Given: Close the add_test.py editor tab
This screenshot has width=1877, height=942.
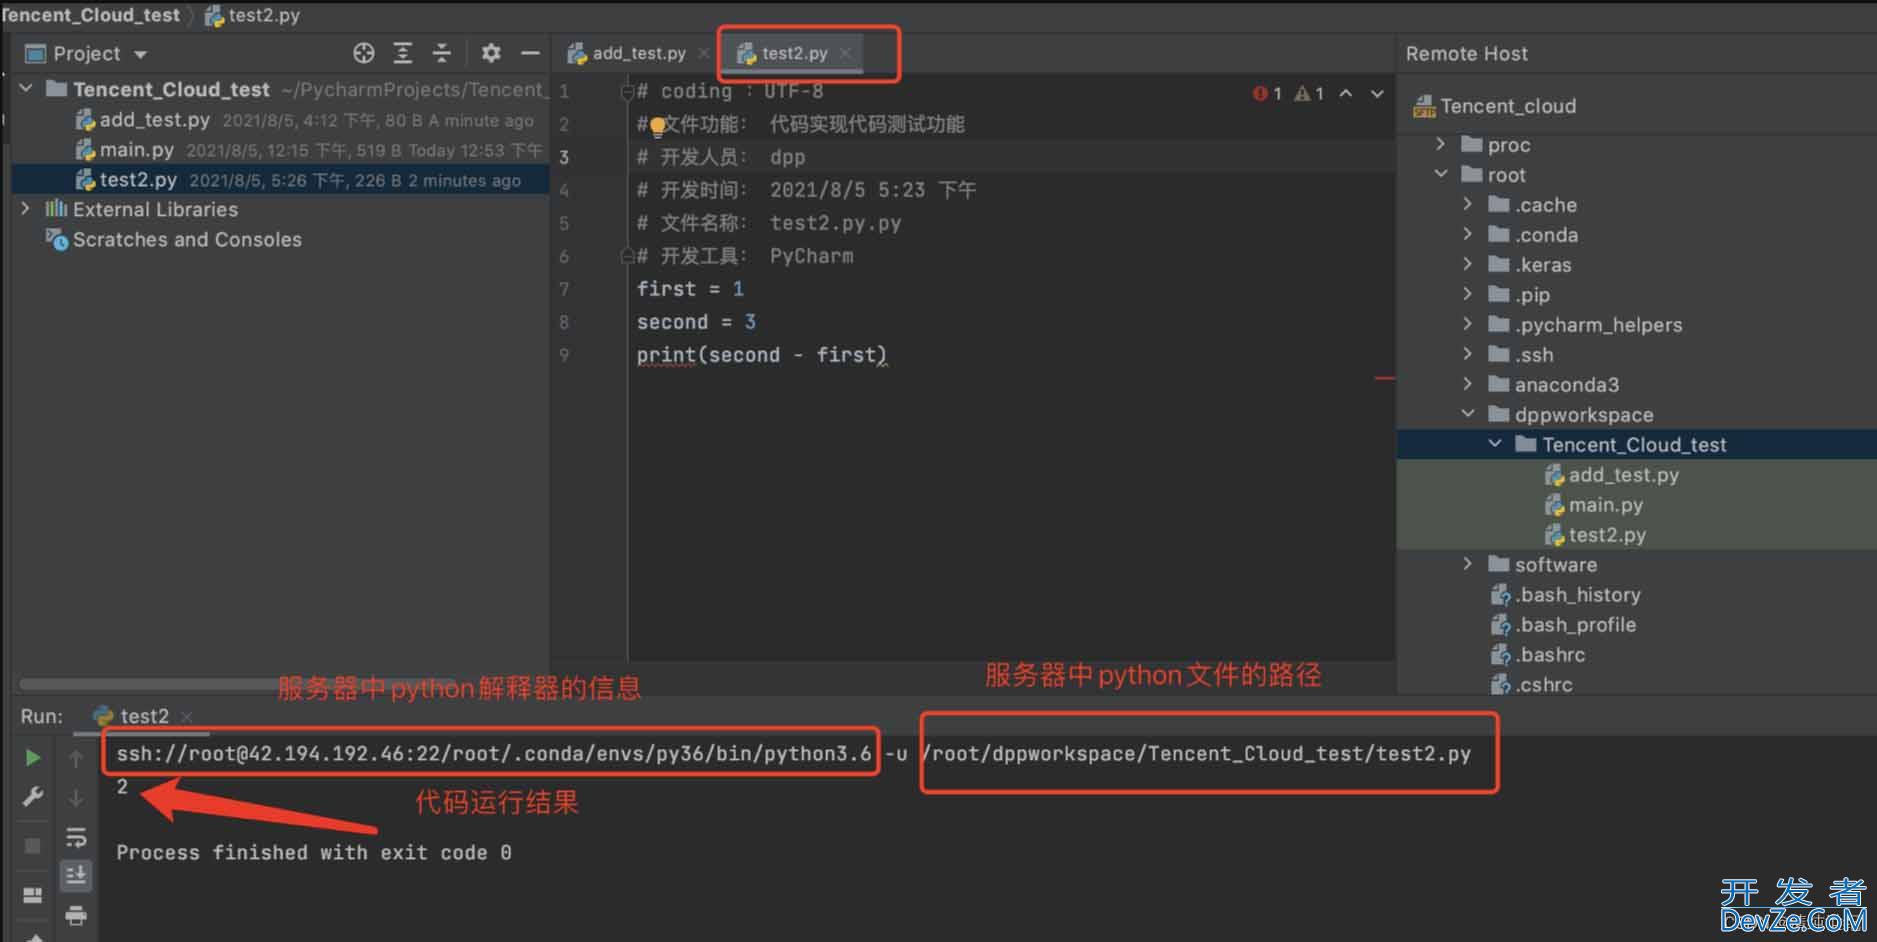Looking at the screenshot, I should [704, 53].
